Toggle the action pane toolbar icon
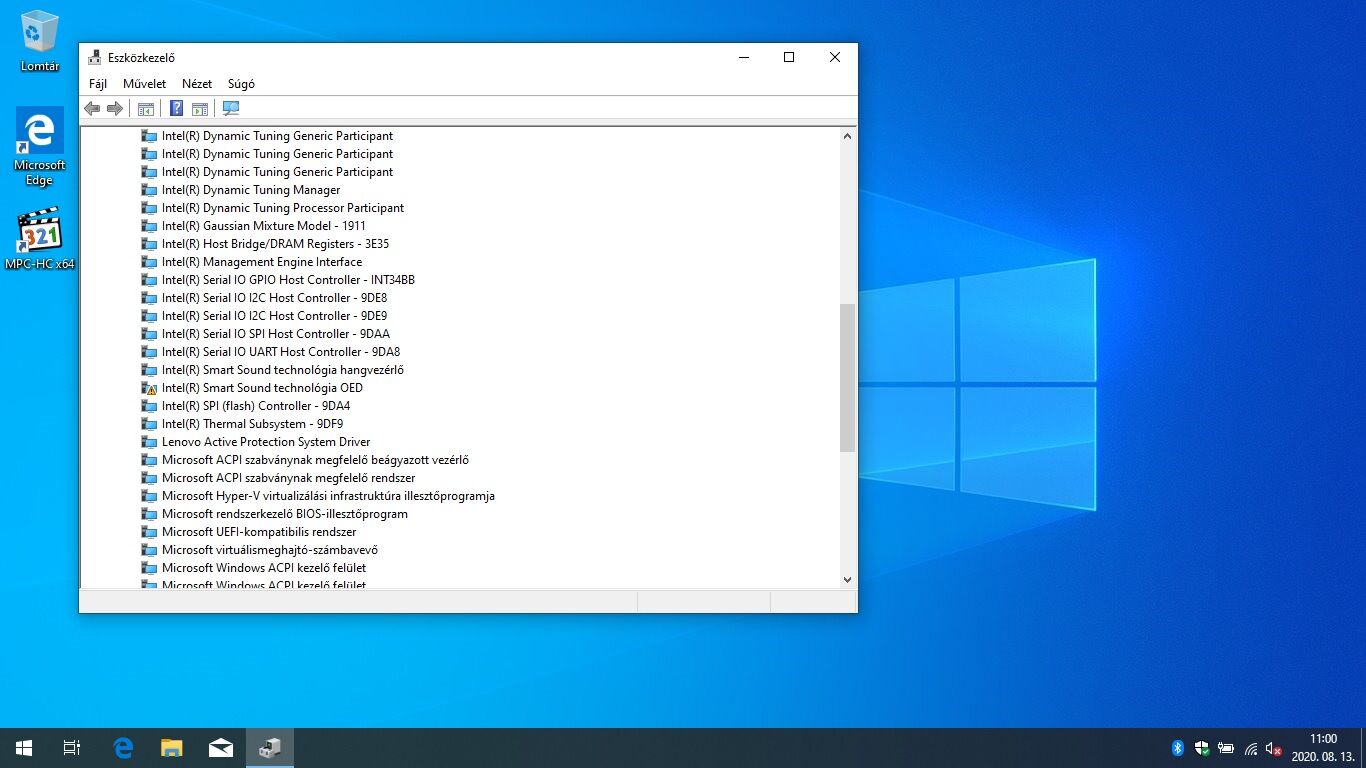 click(200, 108)
